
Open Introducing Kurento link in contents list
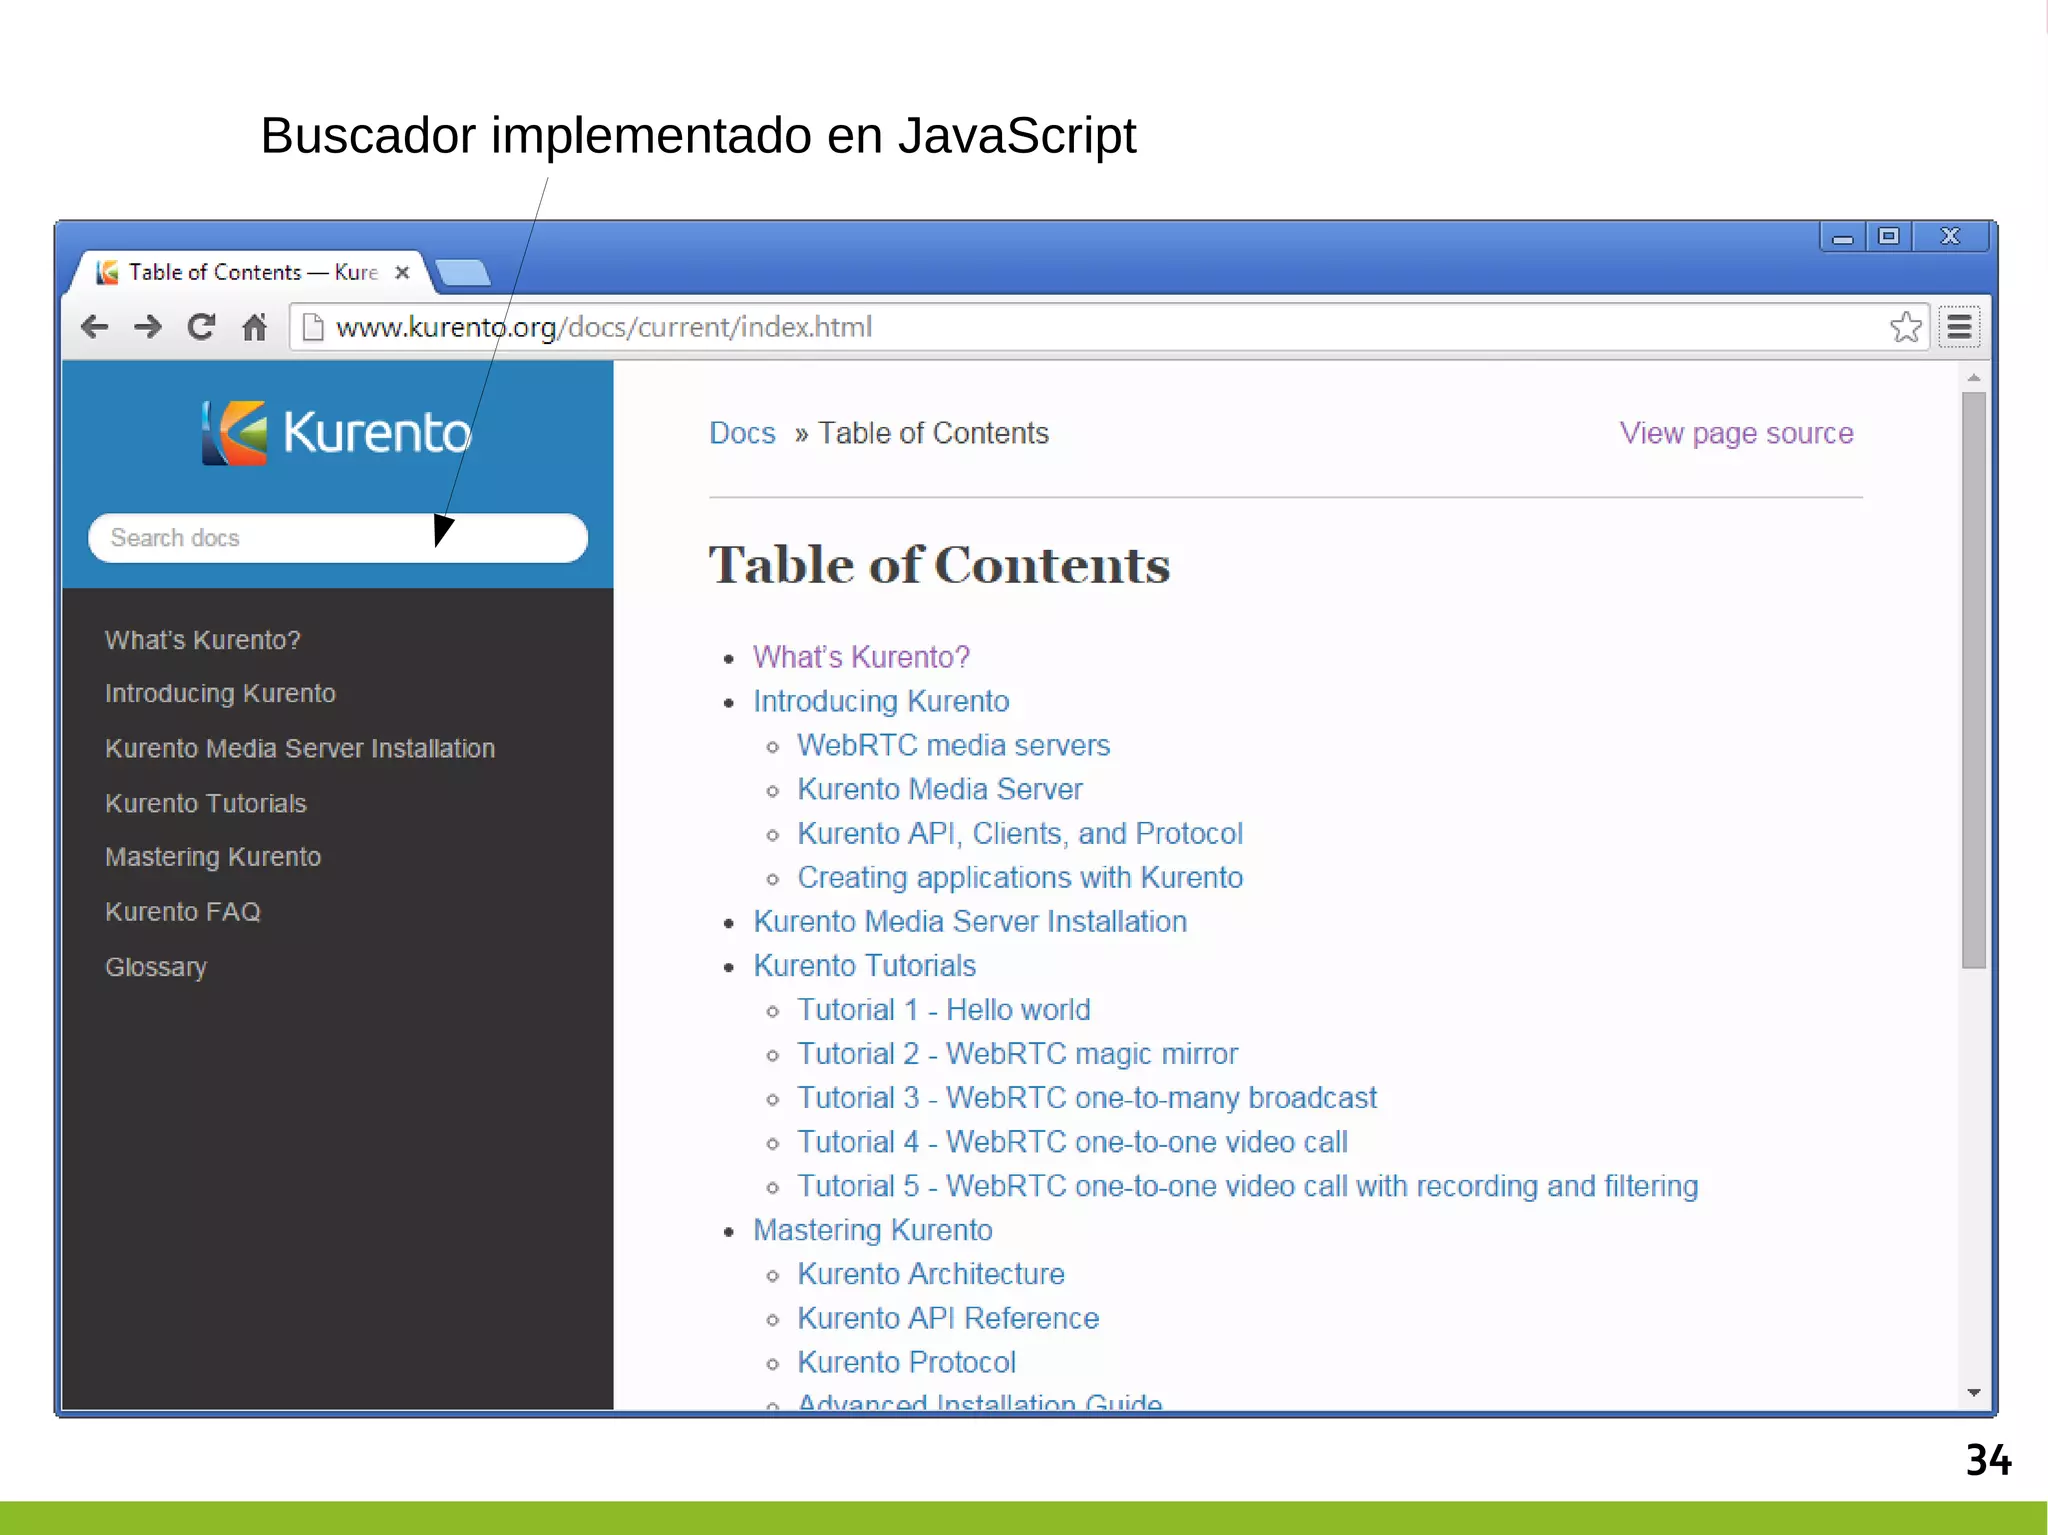(x=881, y=701)
